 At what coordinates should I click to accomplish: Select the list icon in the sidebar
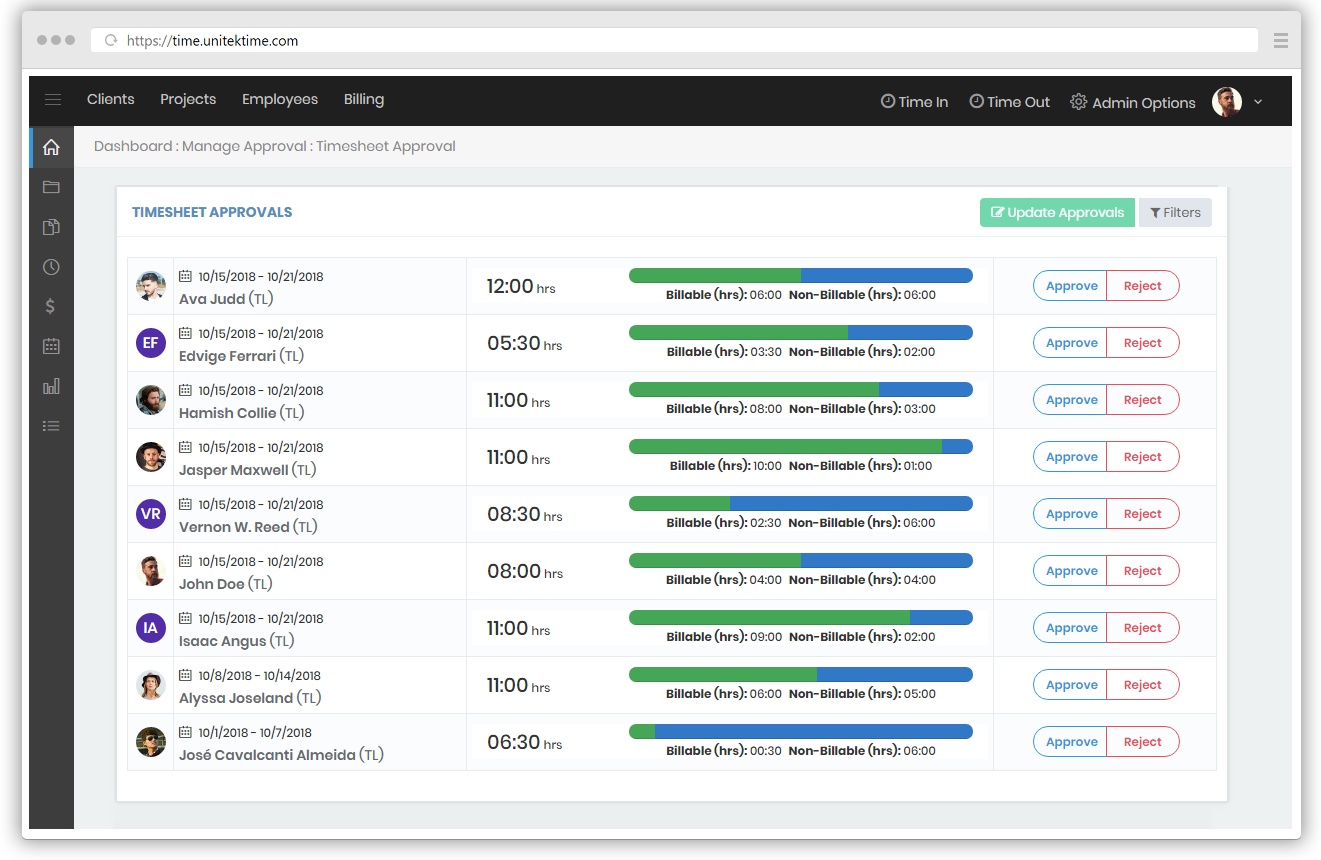click(x=51, y=426)
